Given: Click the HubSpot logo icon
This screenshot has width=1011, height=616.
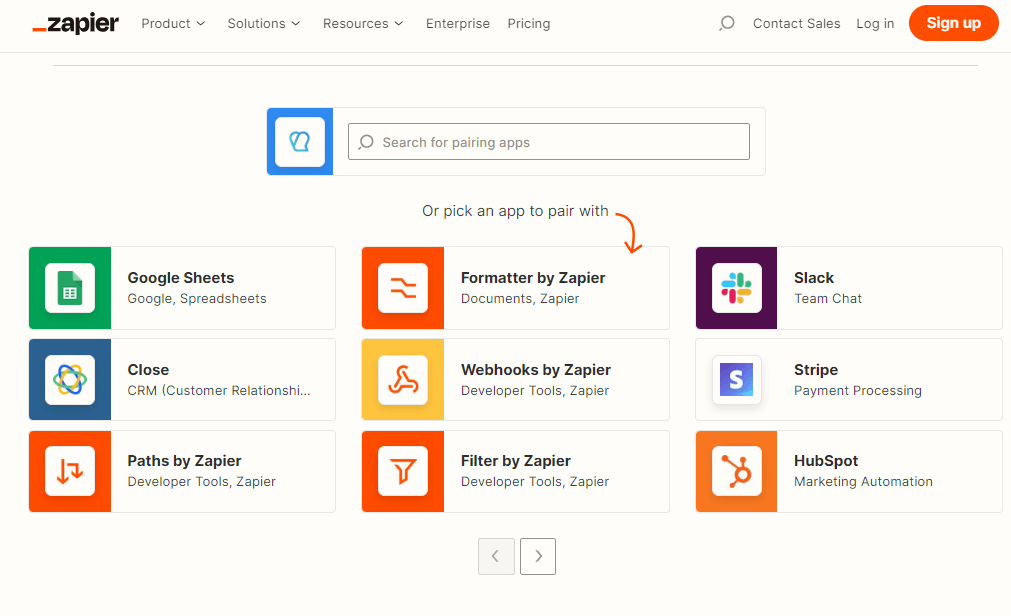Looking at the screenshot, I should (736, 471).
